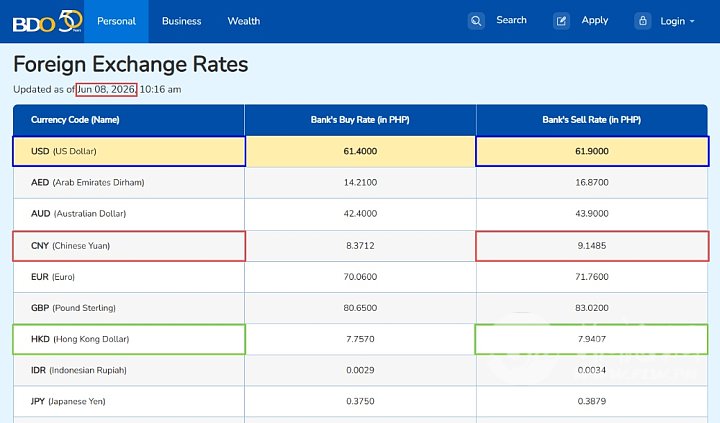
Task: Click HKD buy rate 7.7570
Action: (x=360, y=339)
